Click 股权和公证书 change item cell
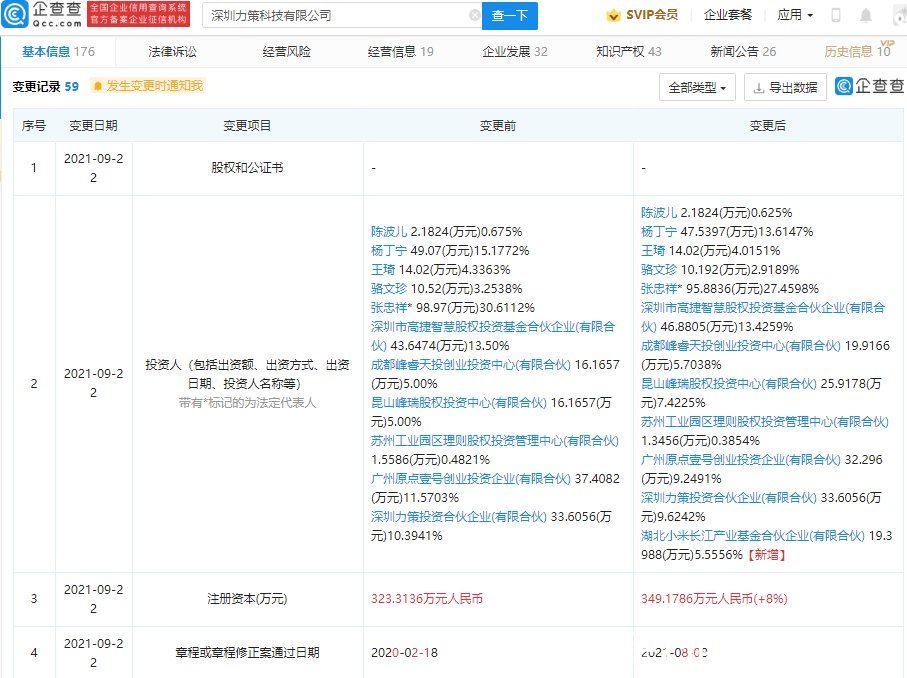Screen dimensions: 907x678 [x=247, y=168]
